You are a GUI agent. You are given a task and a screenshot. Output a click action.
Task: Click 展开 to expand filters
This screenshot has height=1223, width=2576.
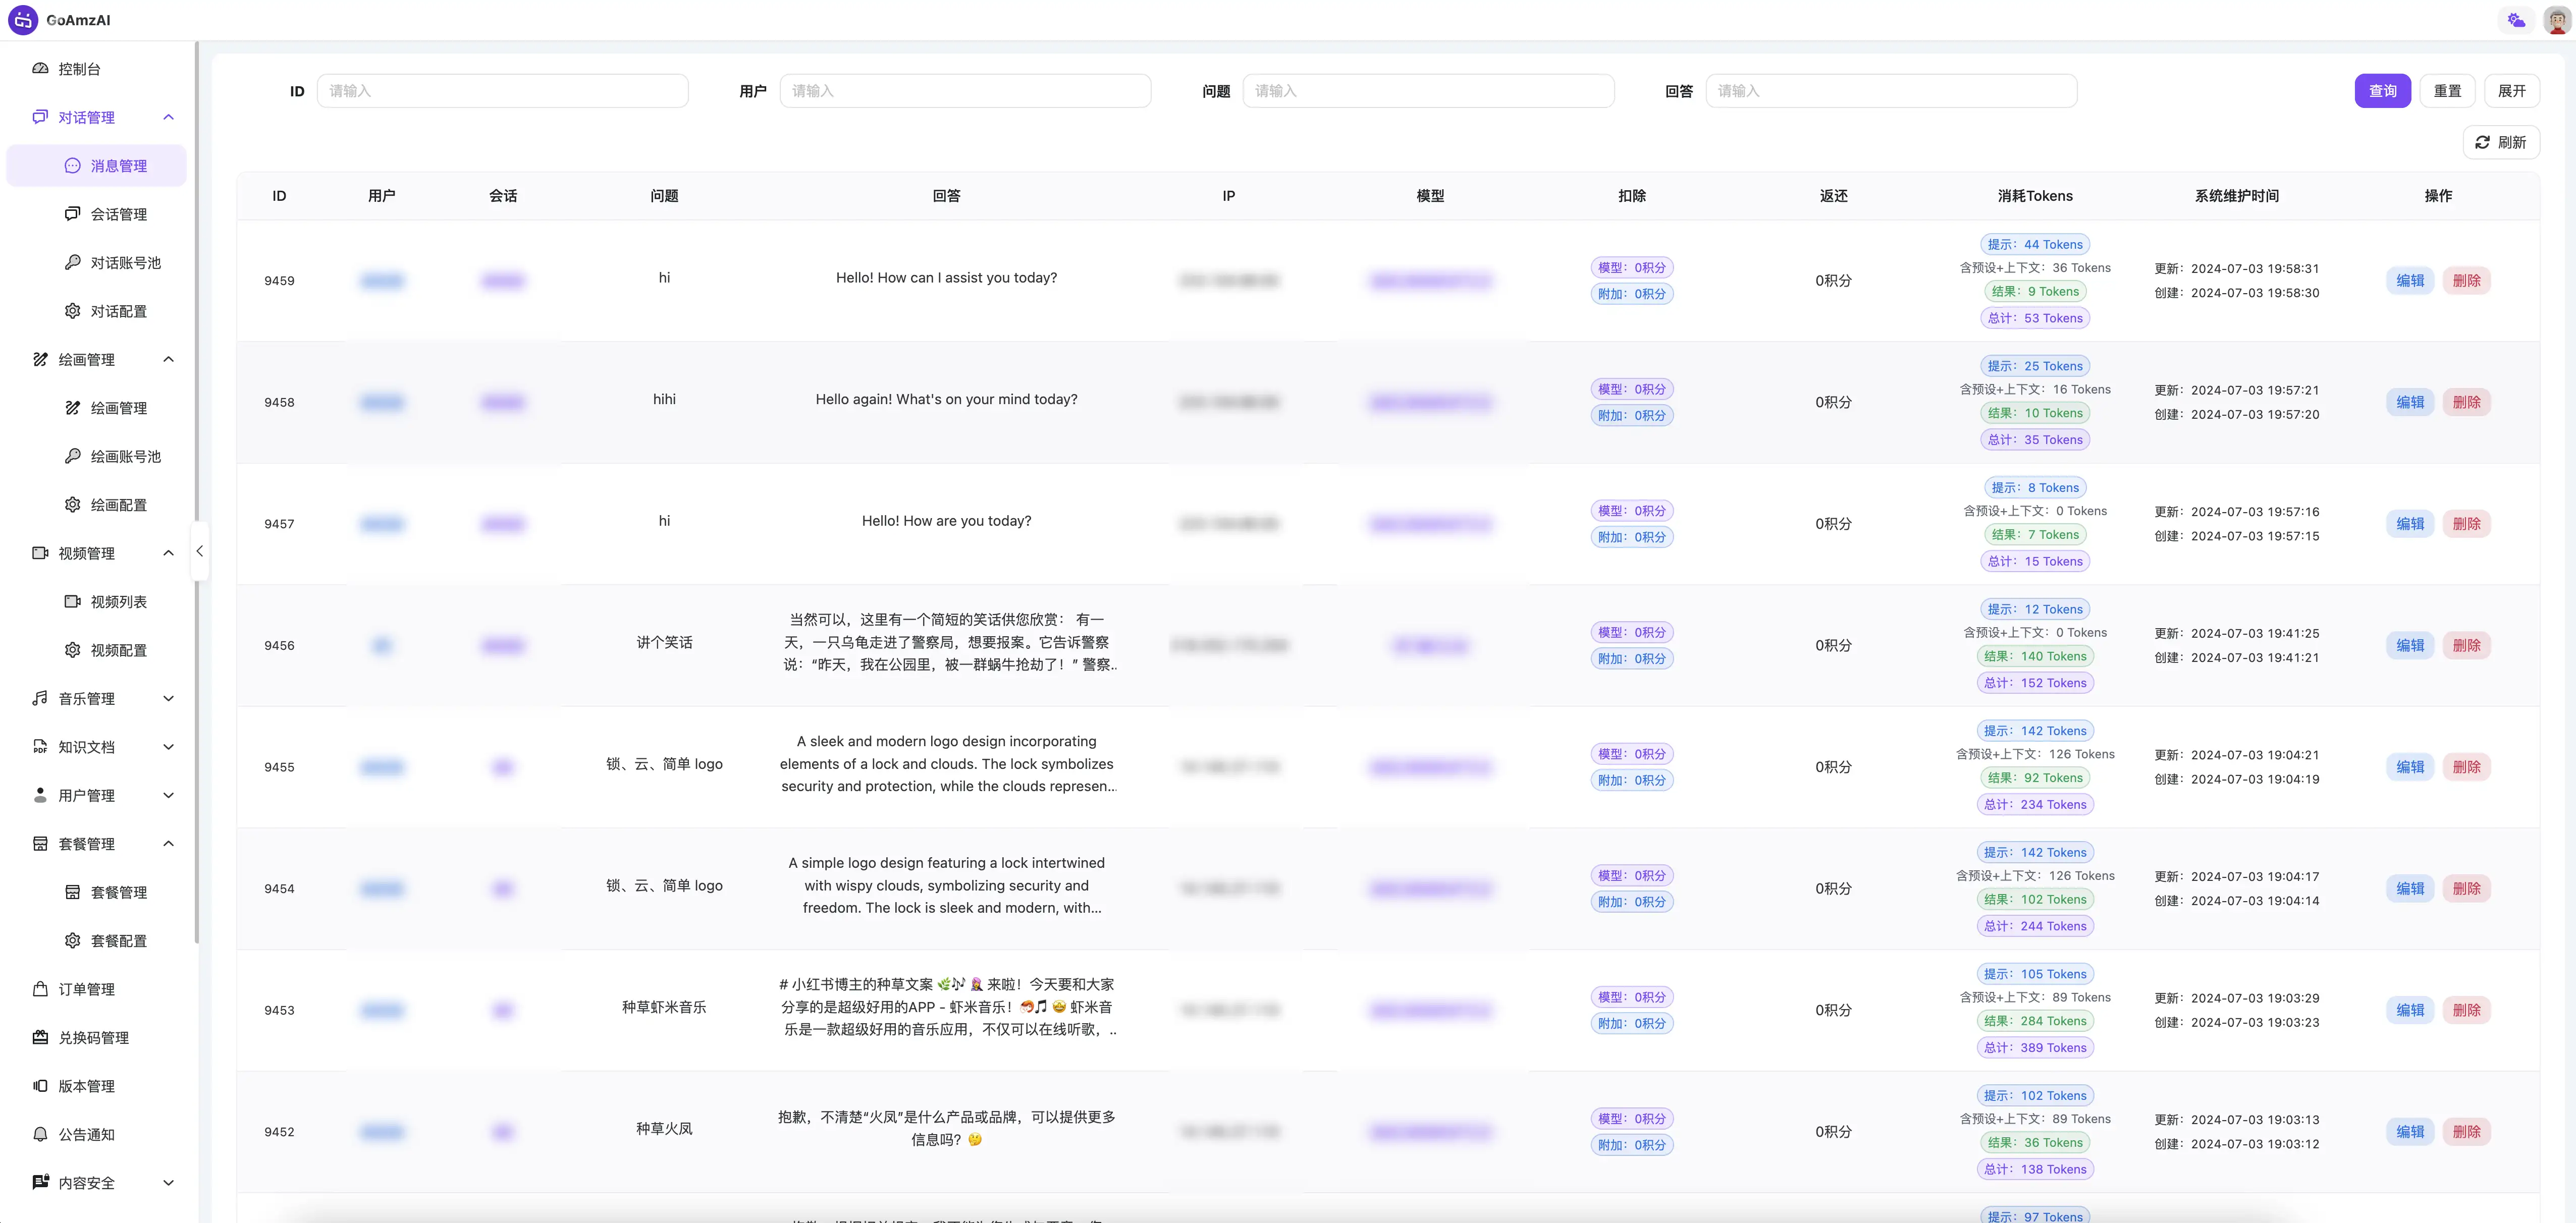[2512, 91]
